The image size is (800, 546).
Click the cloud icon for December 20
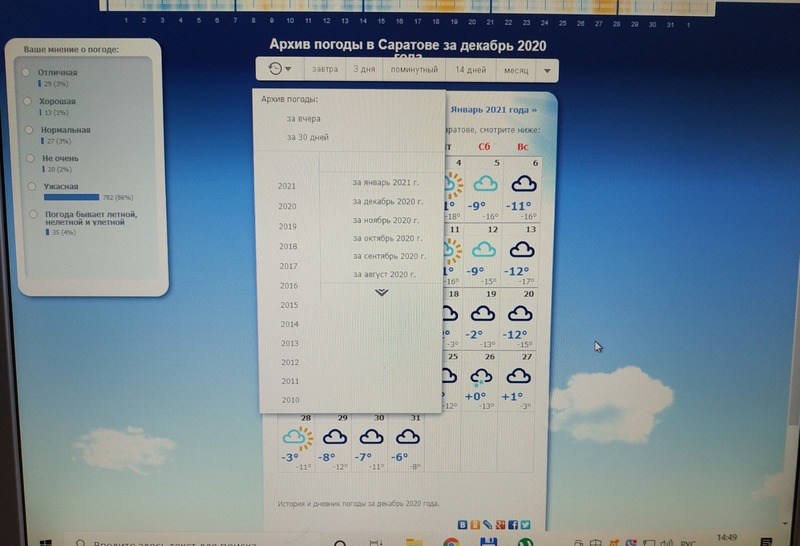520,313
